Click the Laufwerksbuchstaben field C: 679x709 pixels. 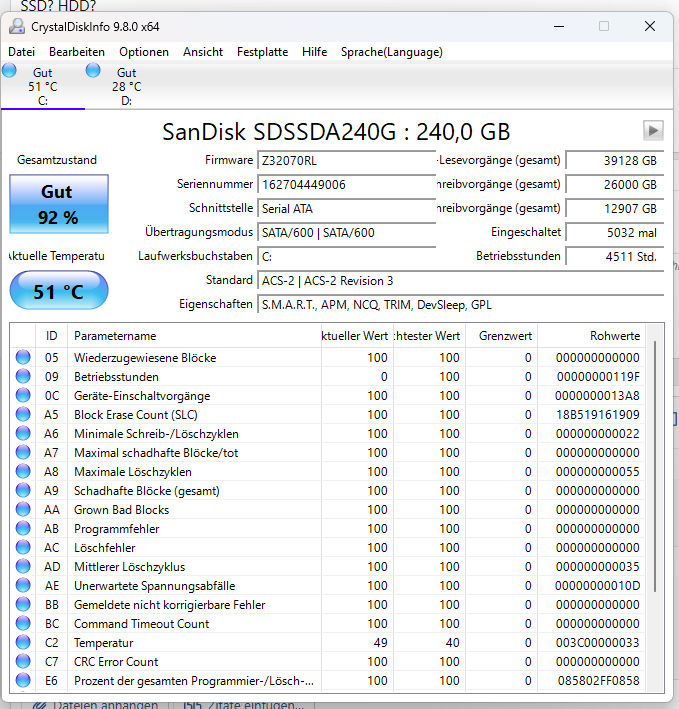click(x=346, y=256)
